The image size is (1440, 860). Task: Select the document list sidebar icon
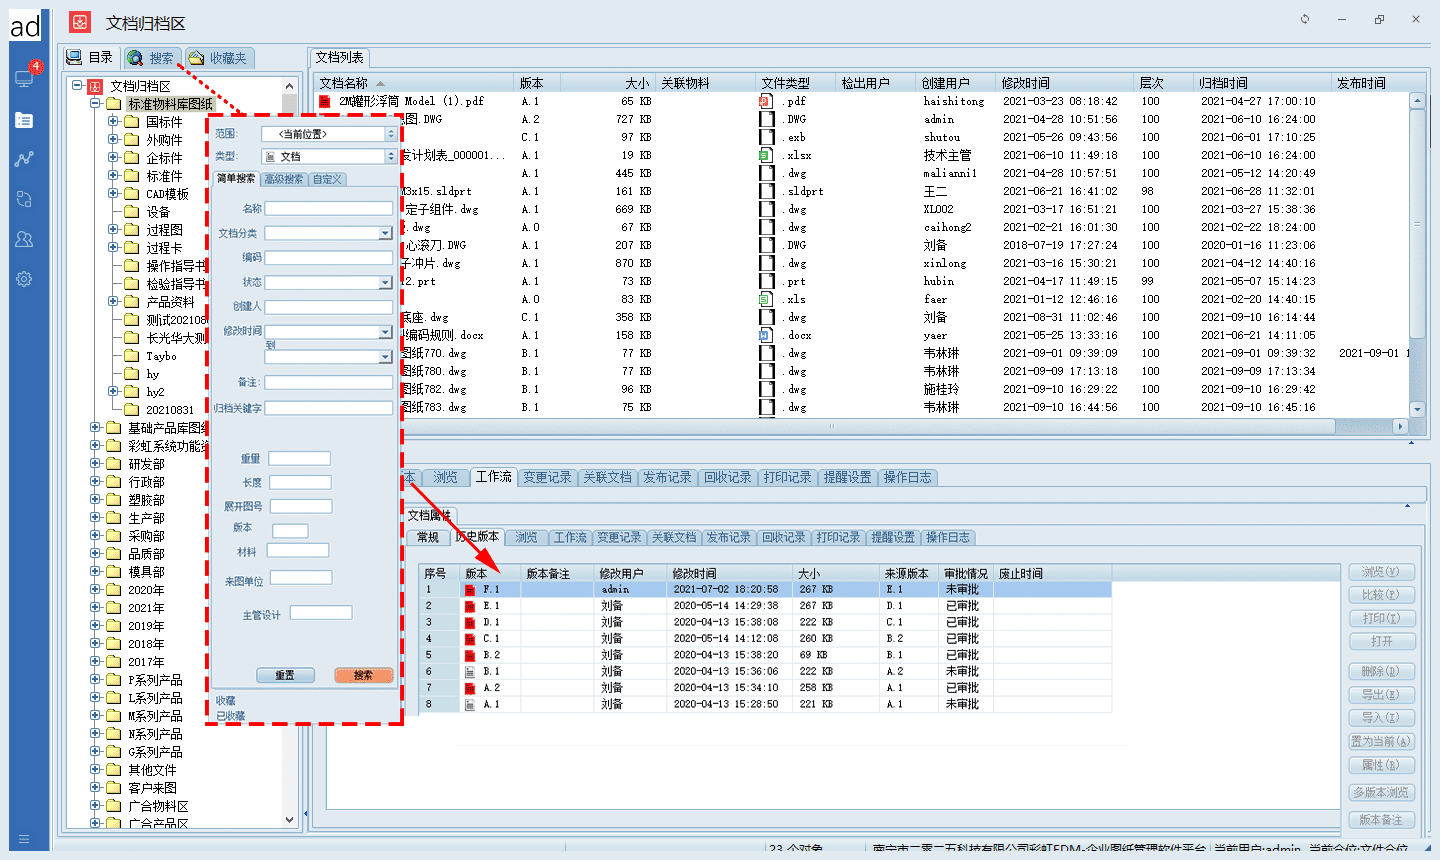tap(24, 120)
